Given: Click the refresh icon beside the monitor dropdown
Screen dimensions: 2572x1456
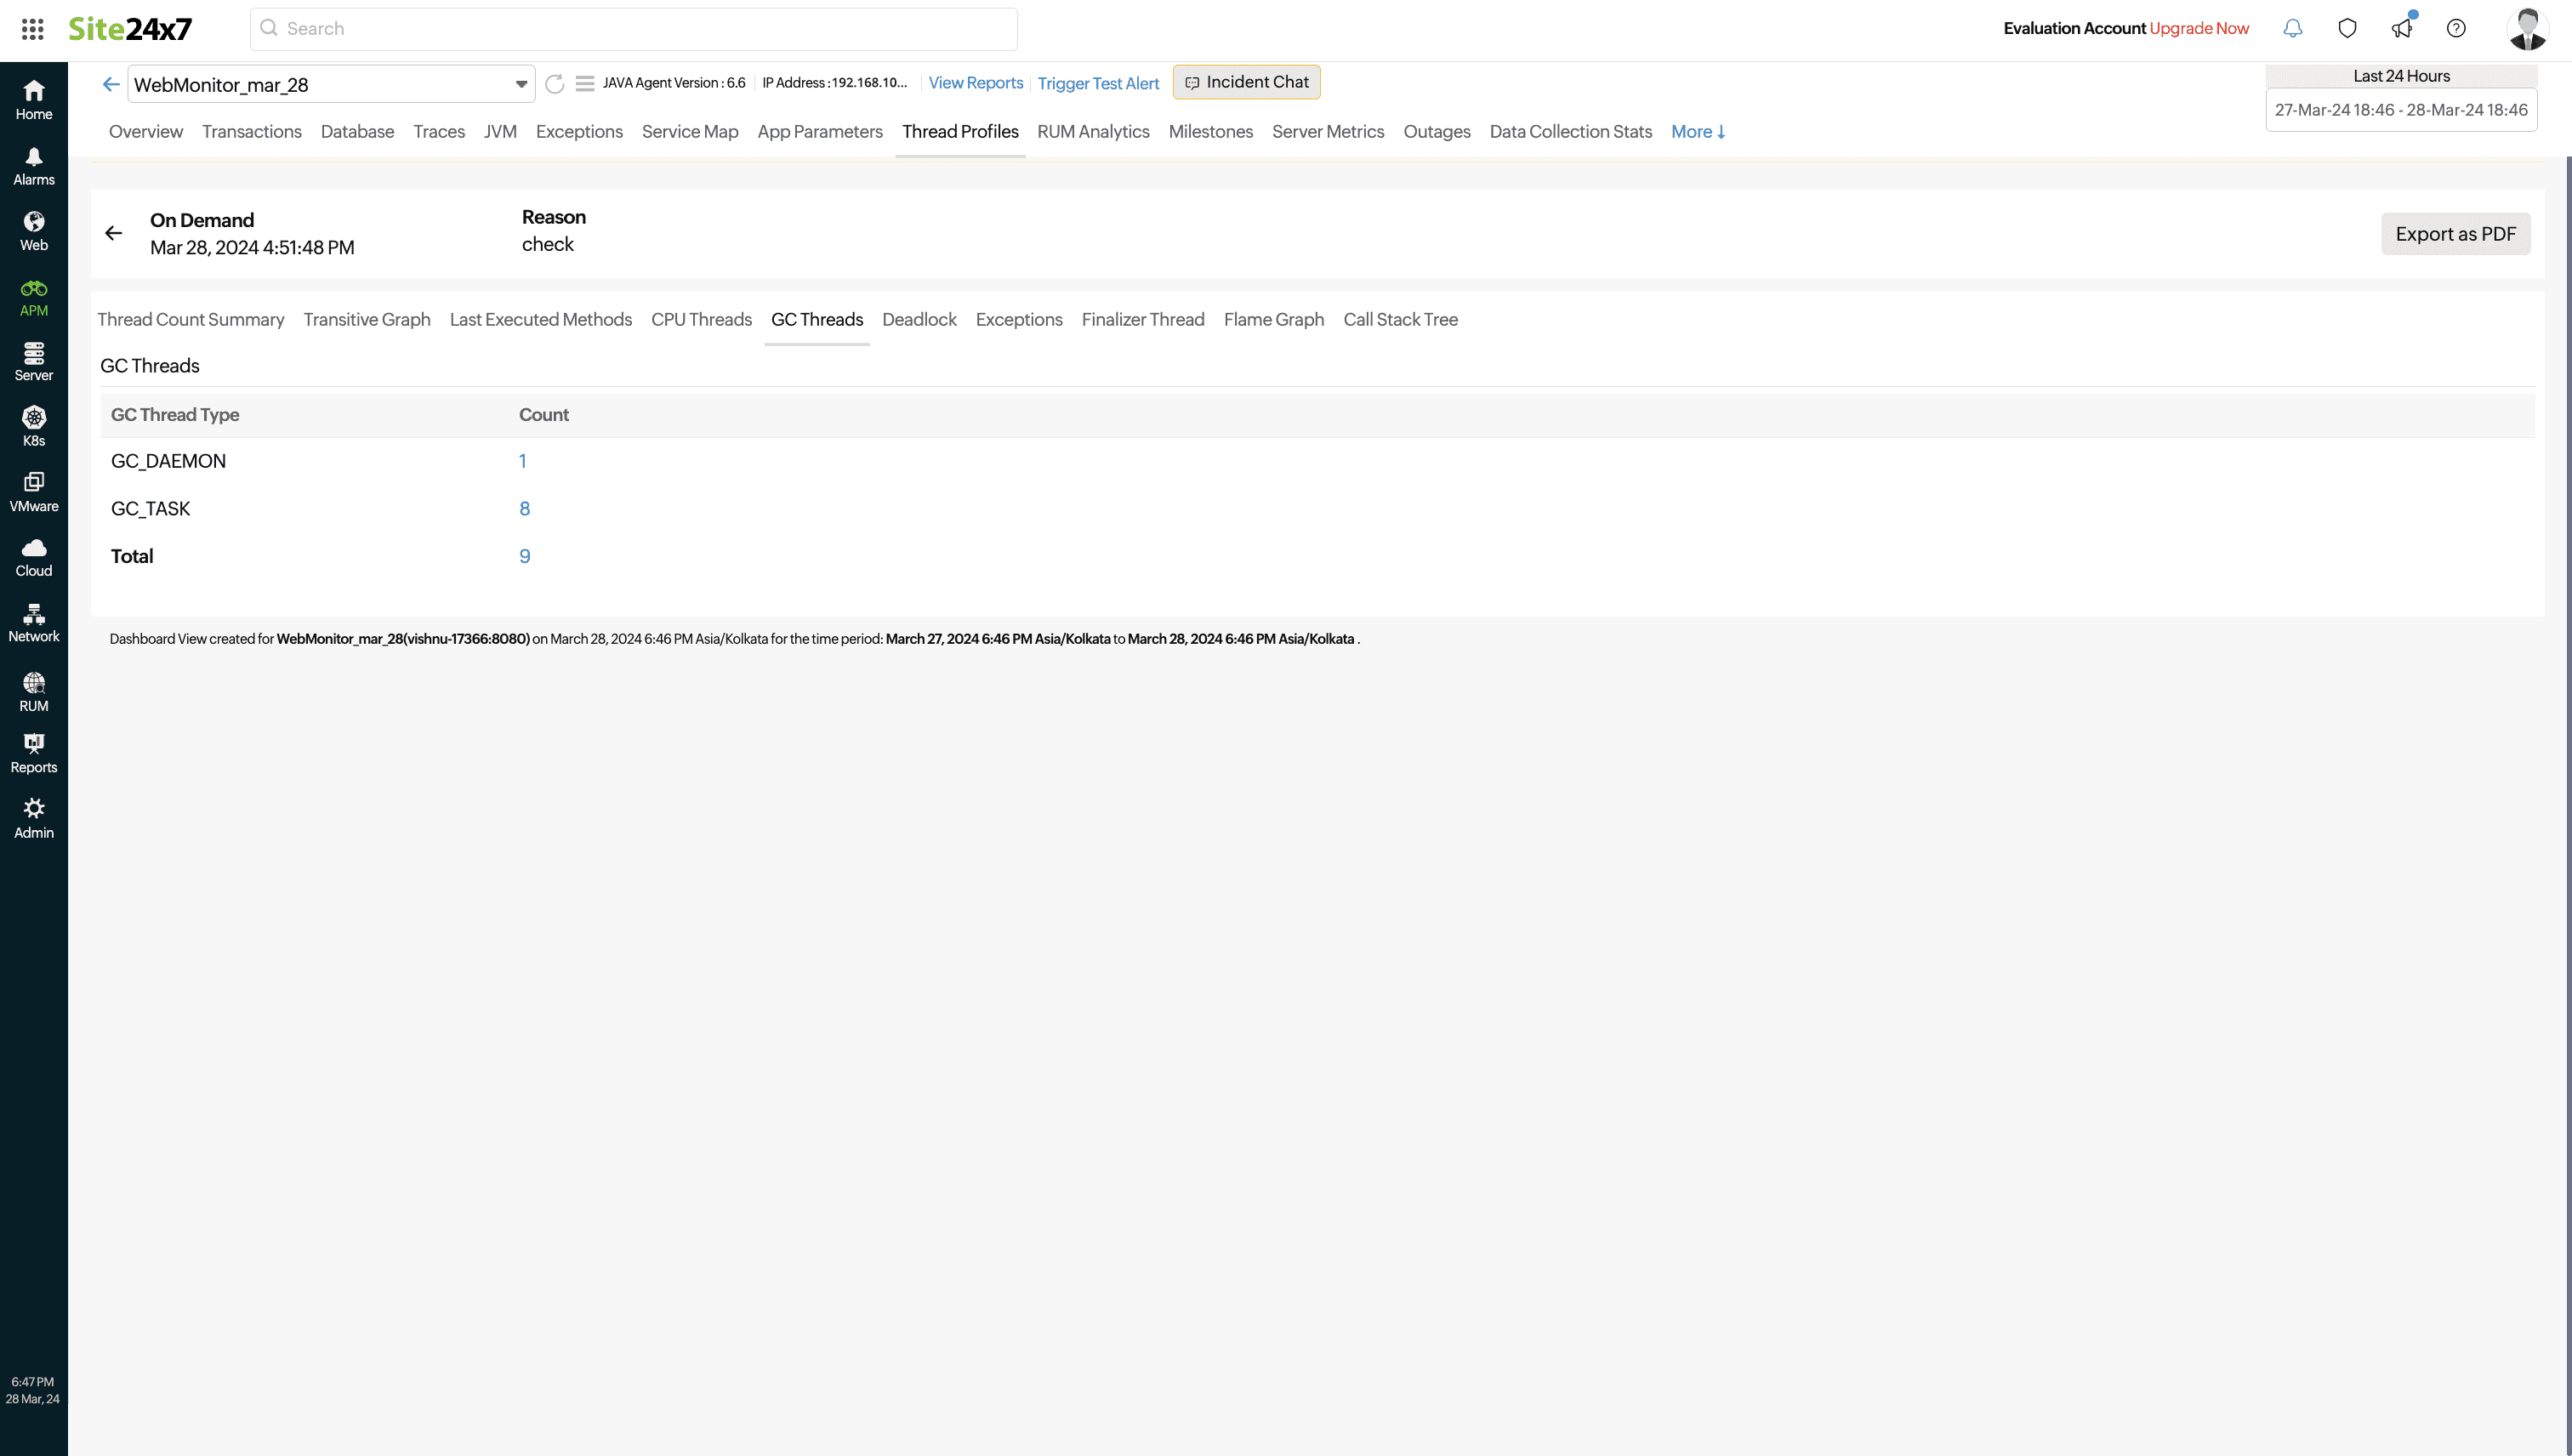Looking at the screenshot, I should 555,84.
